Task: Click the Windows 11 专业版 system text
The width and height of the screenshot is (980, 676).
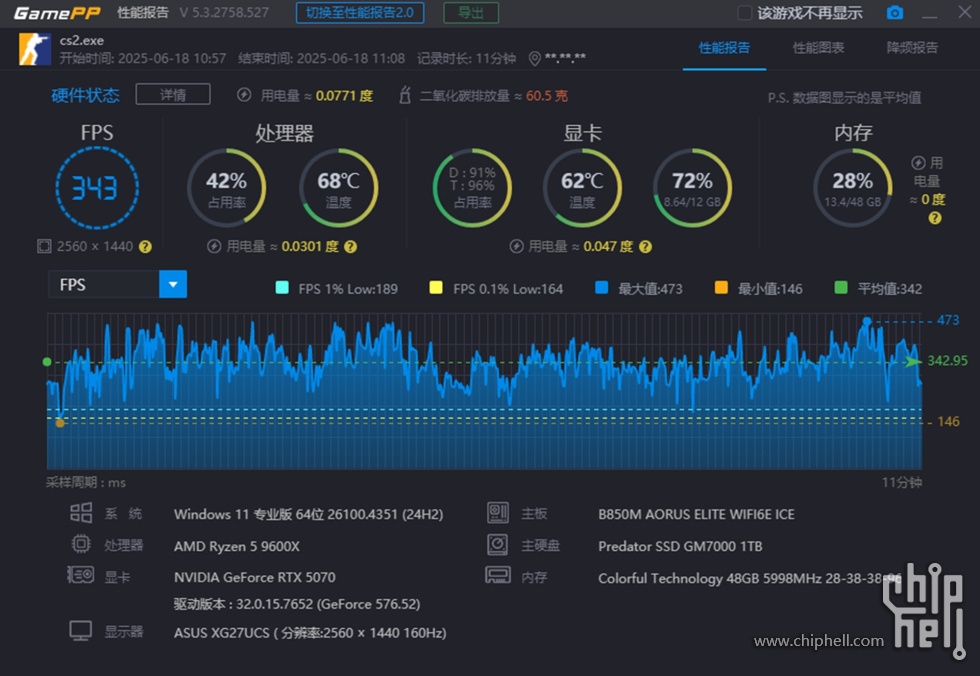Action: click(x=309, y=514)
